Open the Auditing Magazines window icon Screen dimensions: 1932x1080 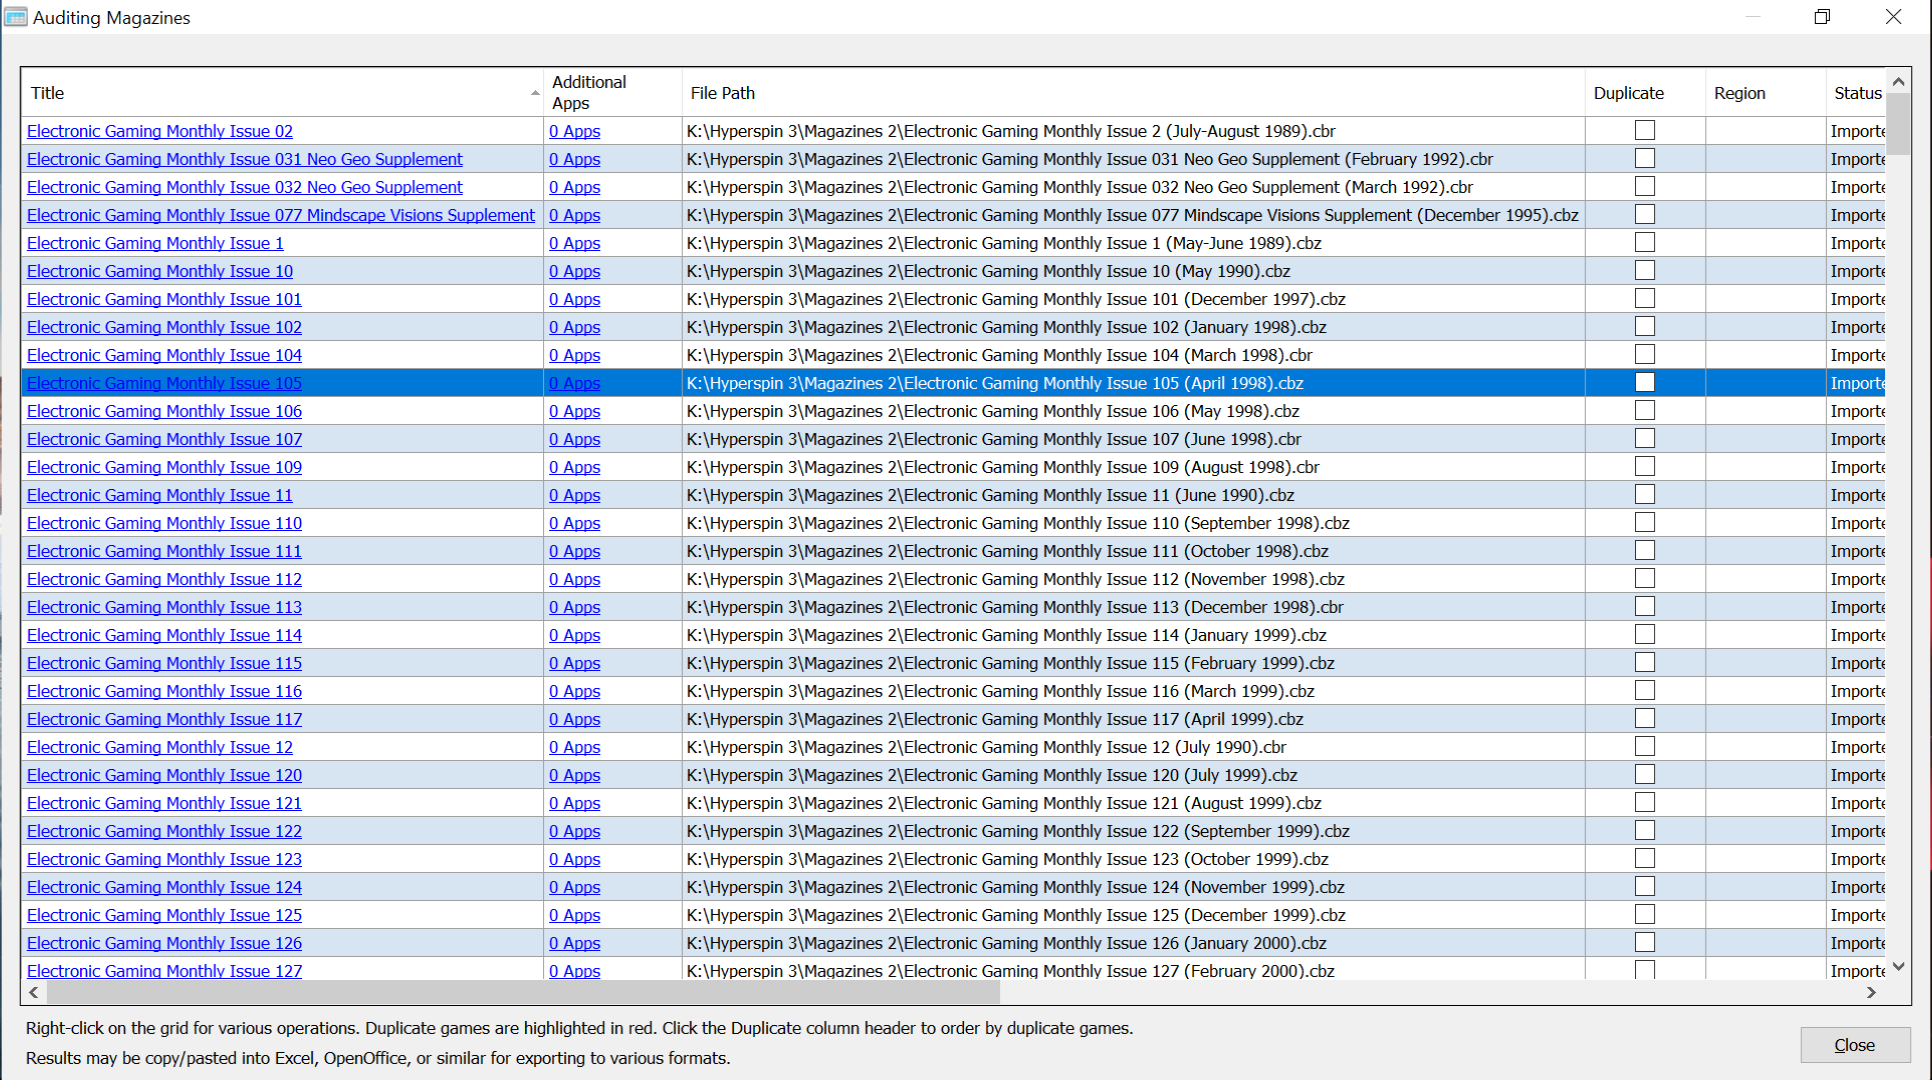click(15, 17)
